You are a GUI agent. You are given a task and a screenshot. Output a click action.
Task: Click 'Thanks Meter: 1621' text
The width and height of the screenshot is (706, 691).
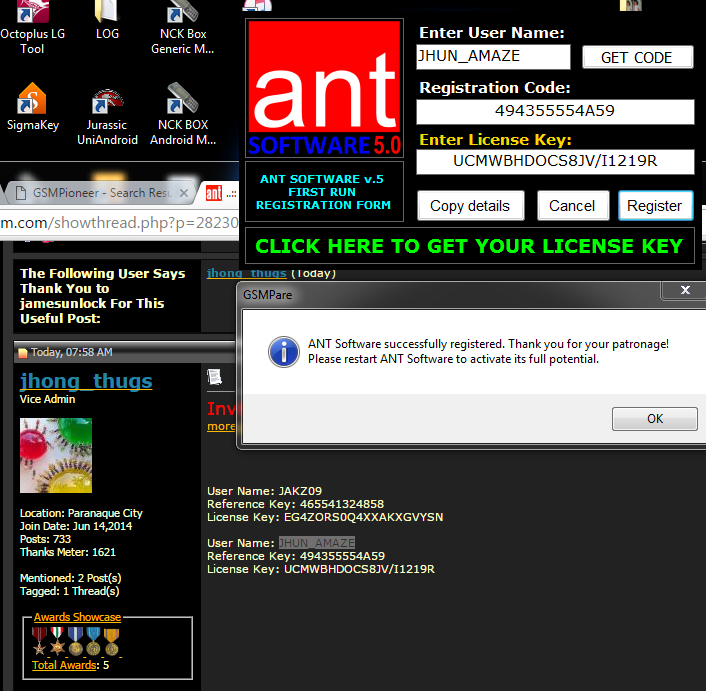coord(68,552)
